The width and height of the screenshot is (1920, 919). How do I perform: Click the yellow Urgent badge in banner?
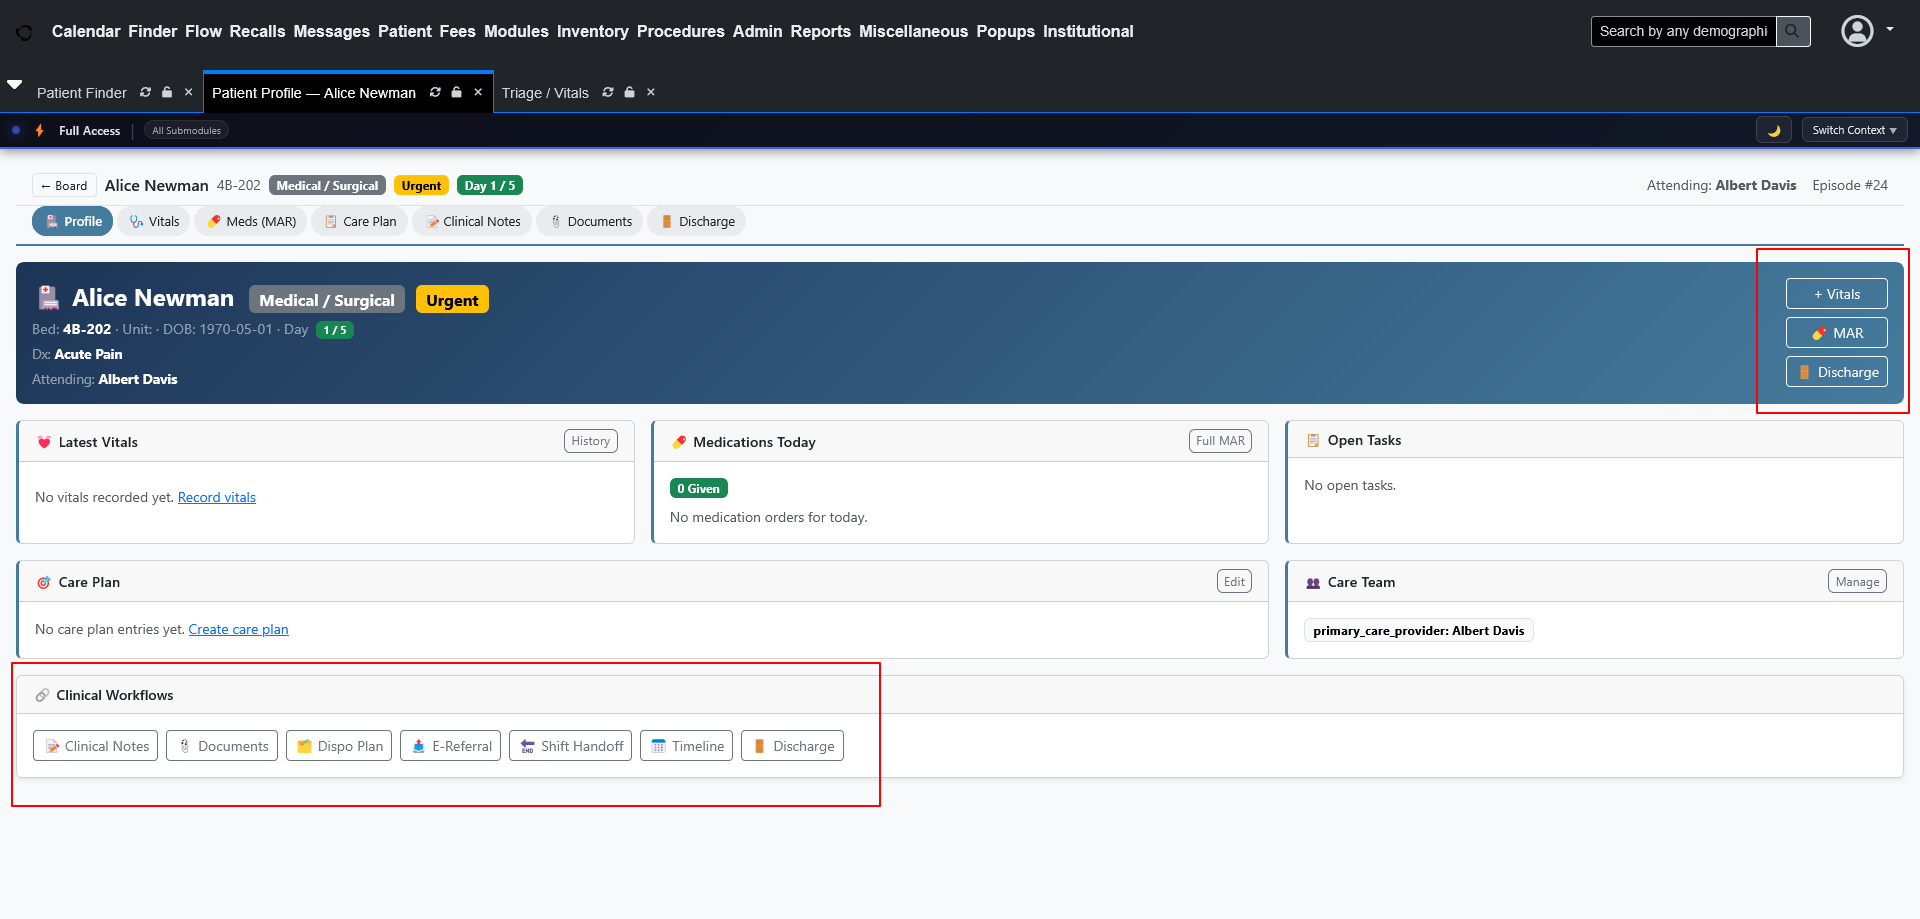tap(452, 300)
